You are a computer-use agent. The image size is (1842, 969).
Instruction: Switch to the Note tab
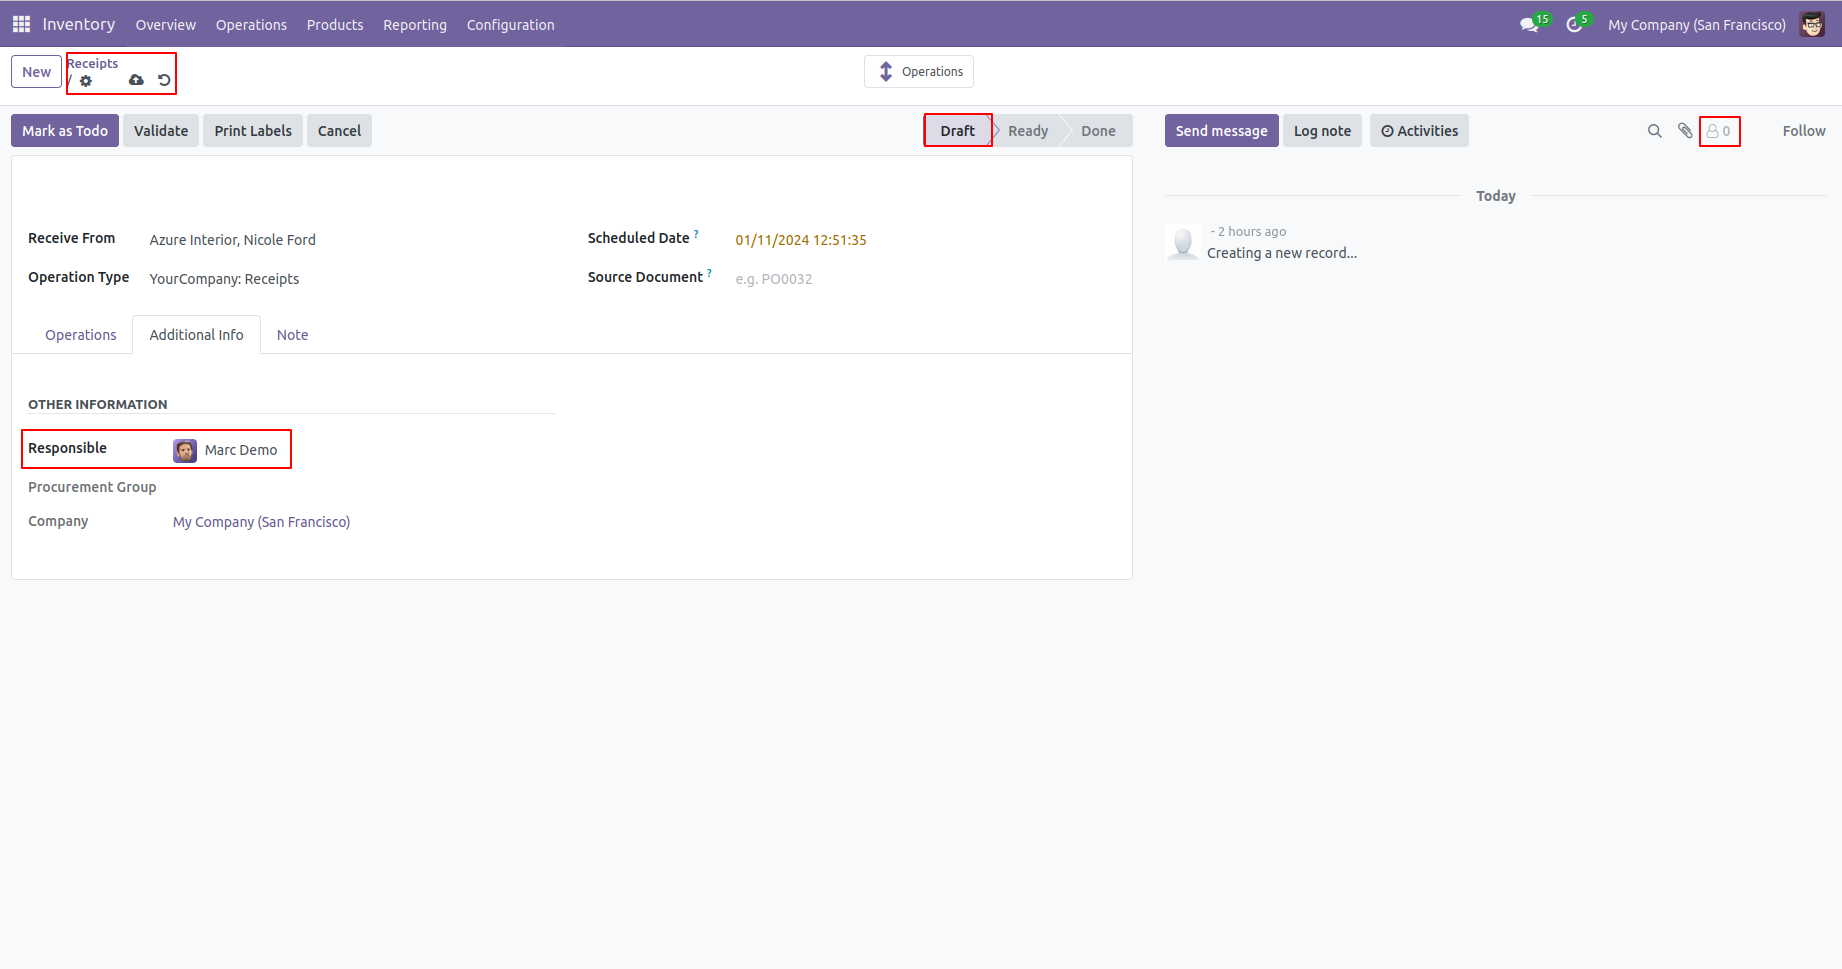pyautogui.click(x=292, y=335)
